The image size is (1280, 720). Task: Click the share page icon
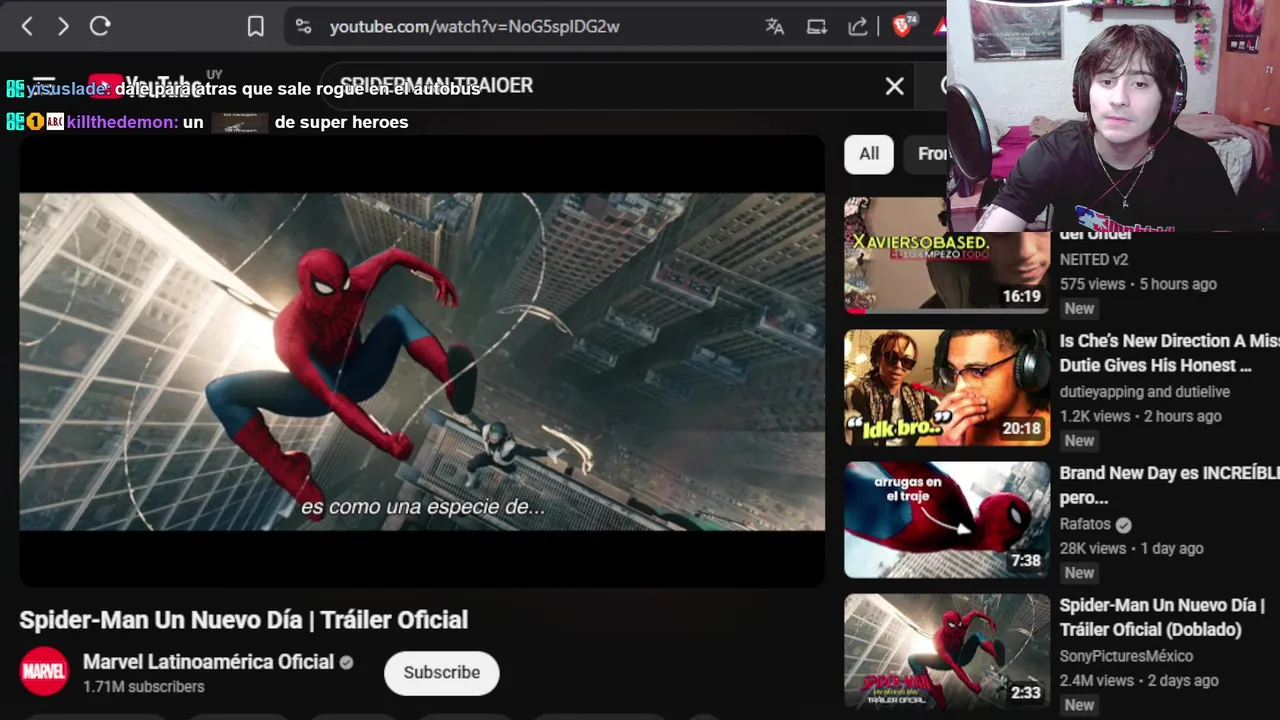[858, 27]
